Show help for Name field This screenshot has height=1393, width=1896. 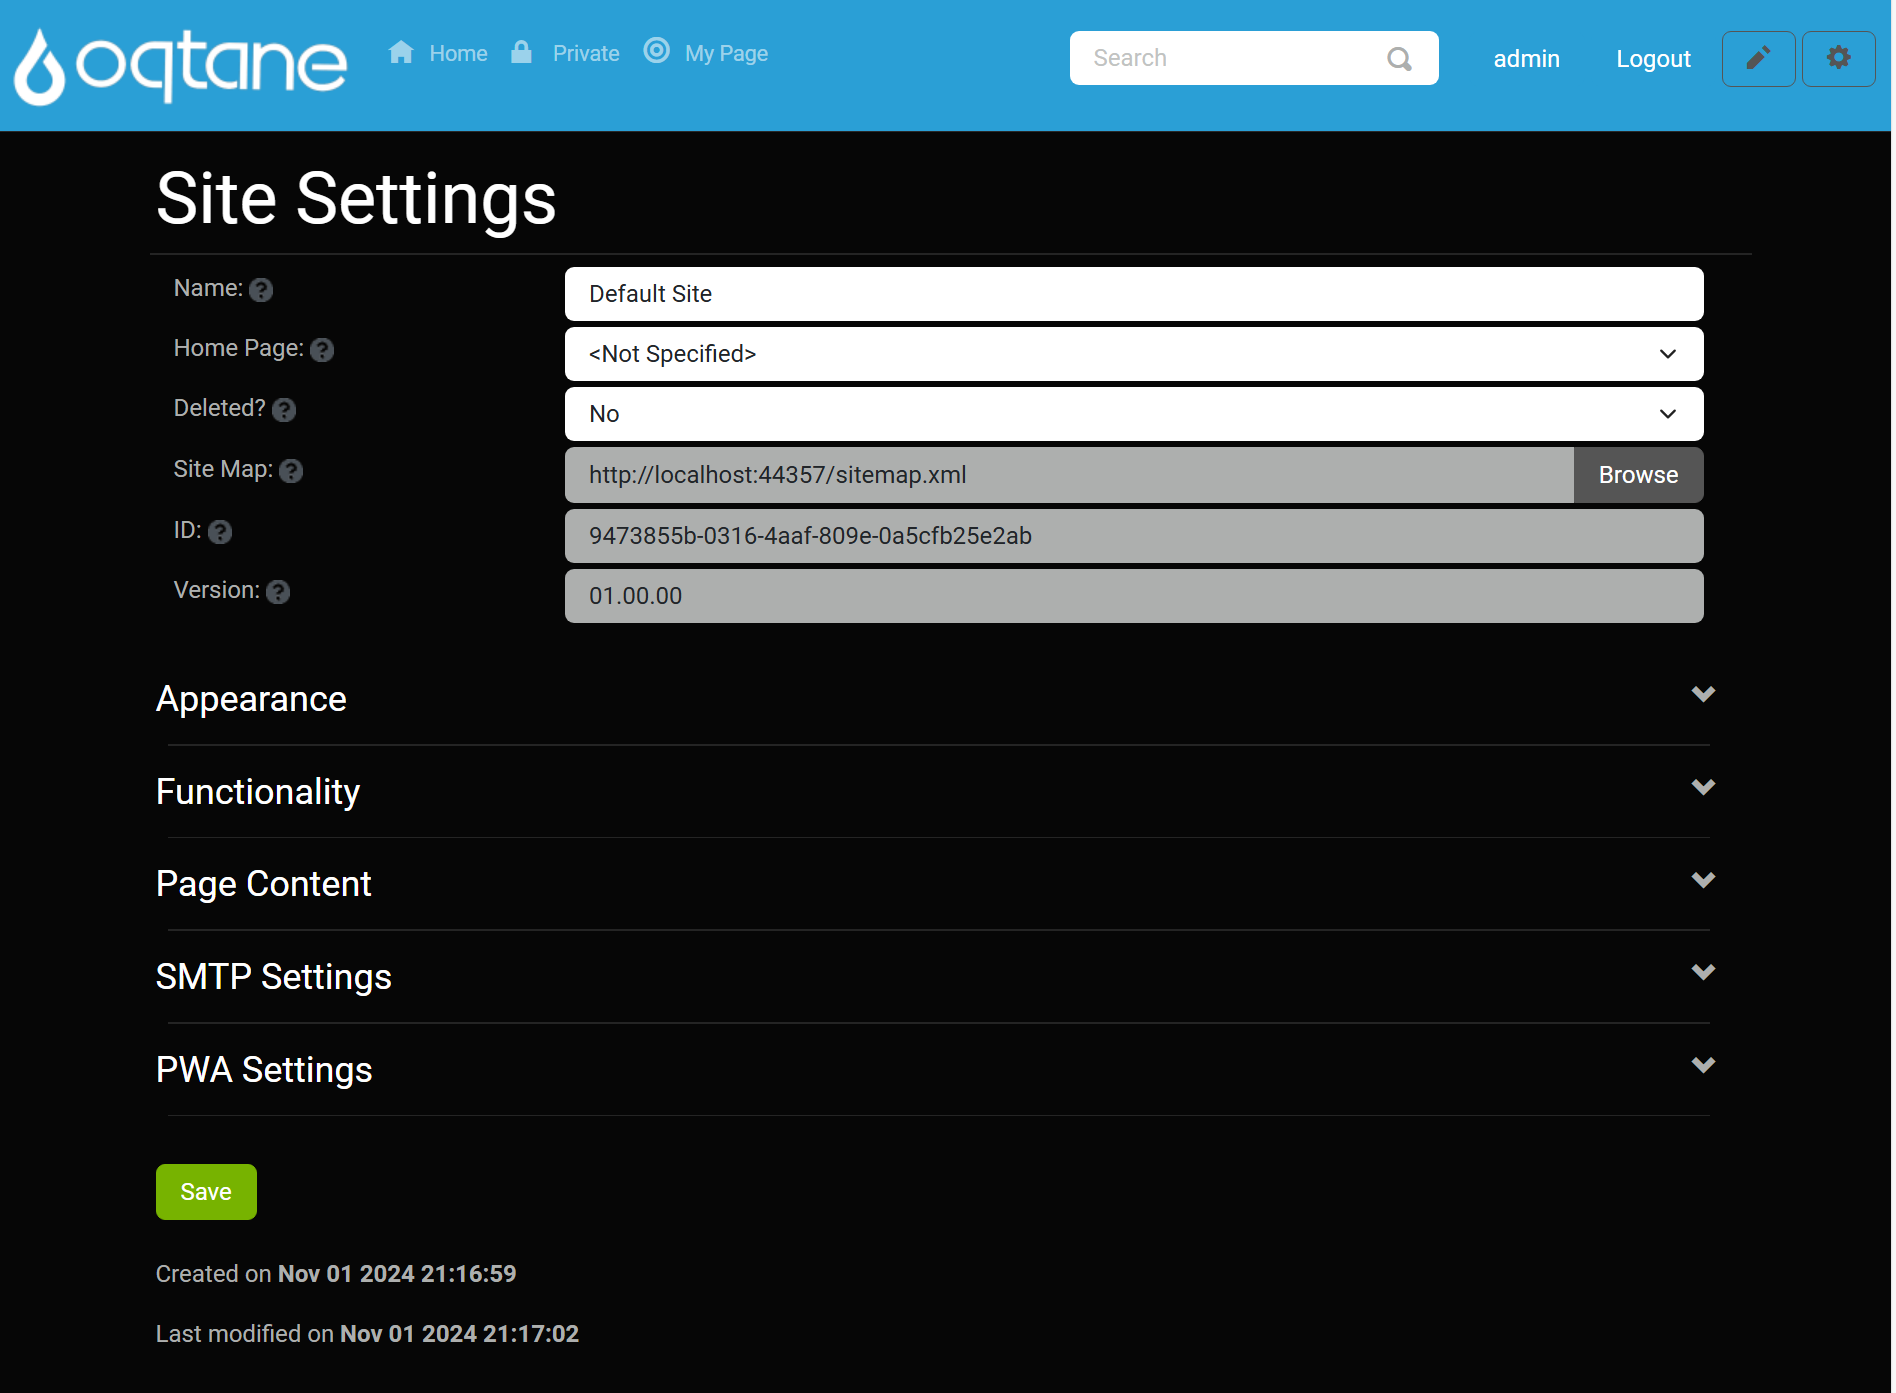(x=261, y=290)
